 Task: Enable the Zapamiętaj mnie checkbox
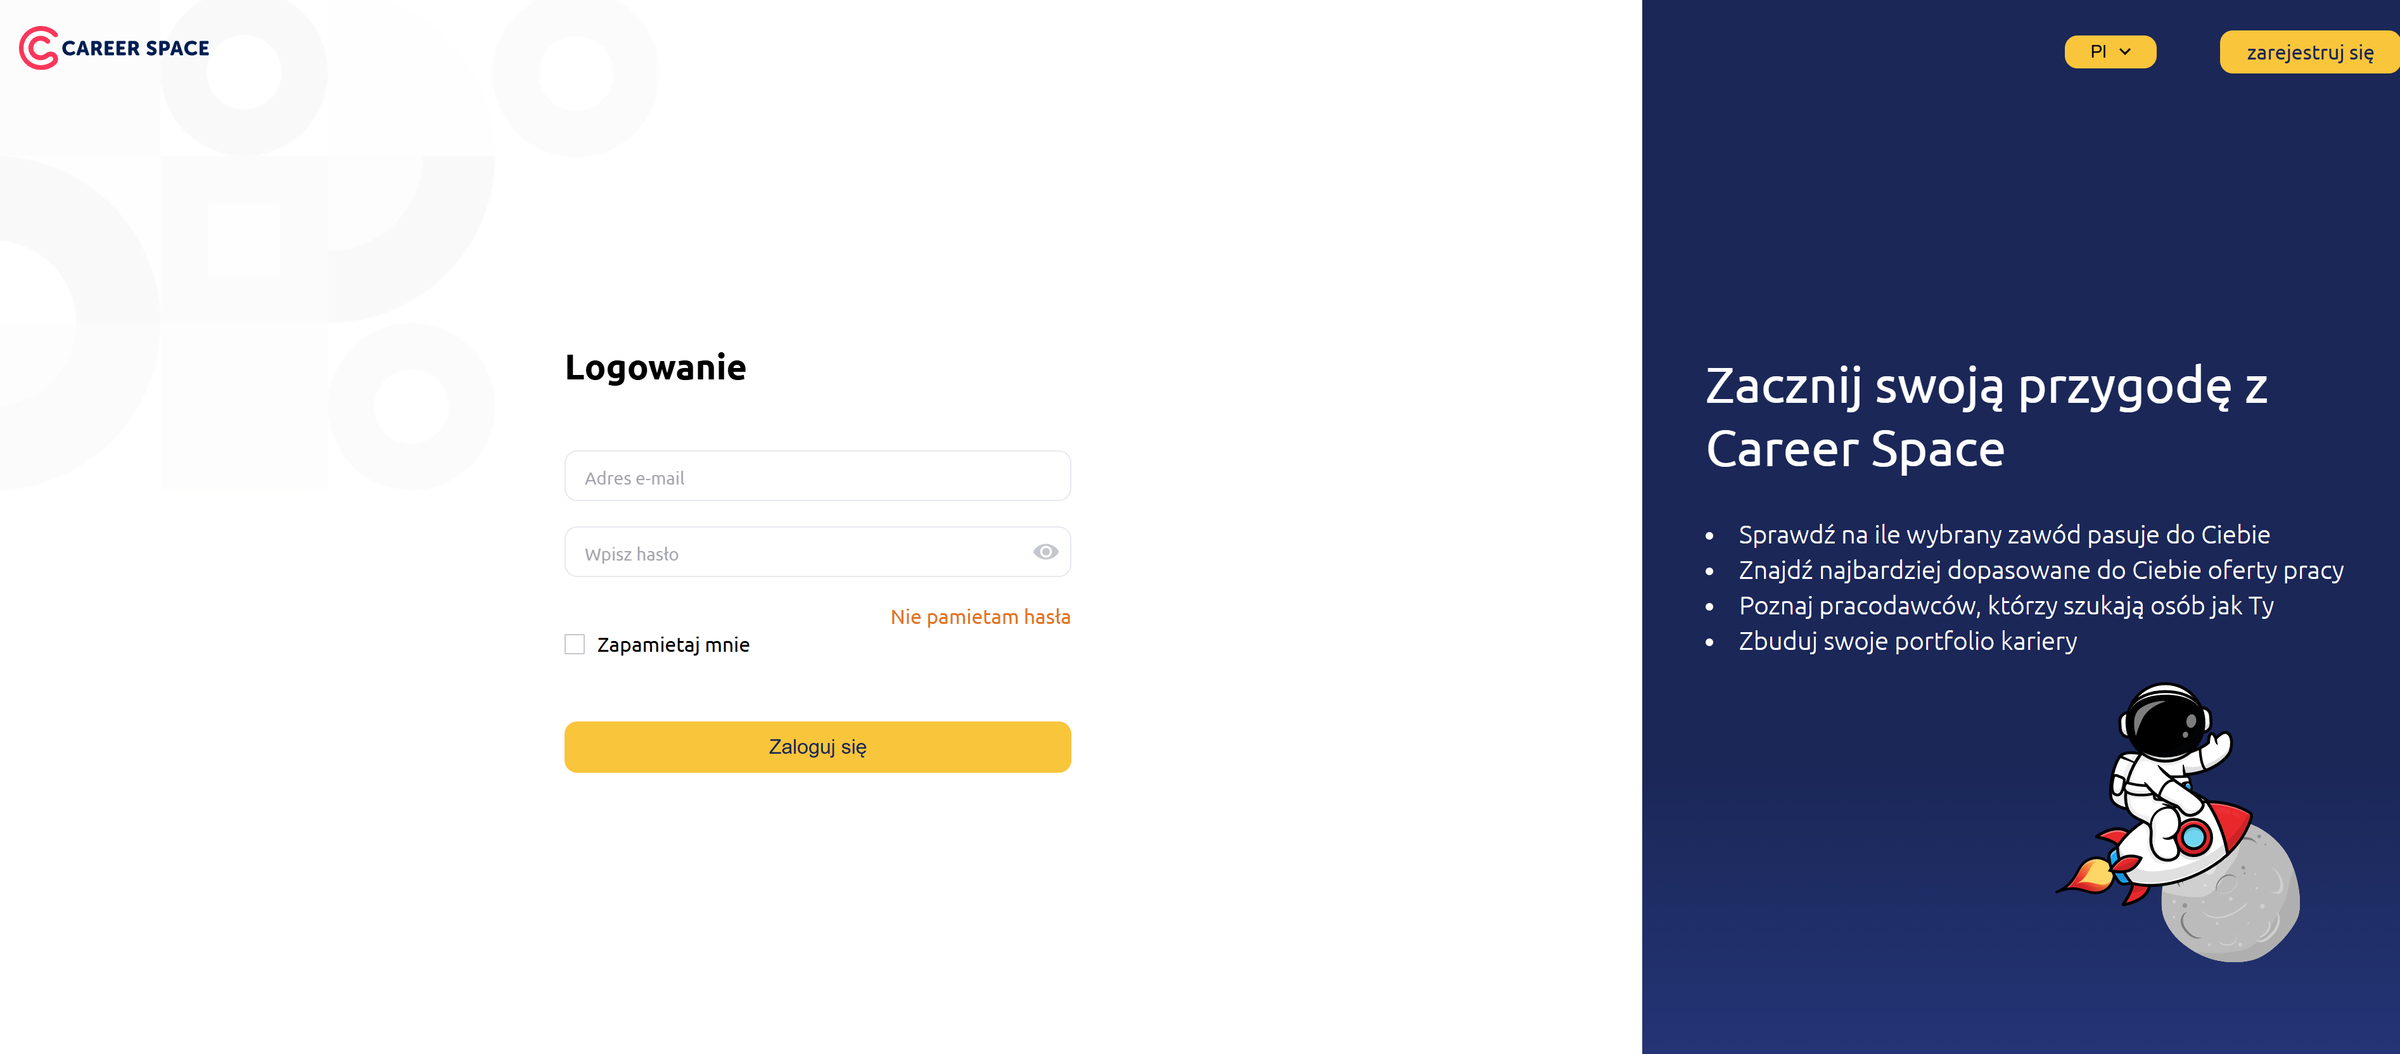(x=575, y=645)
